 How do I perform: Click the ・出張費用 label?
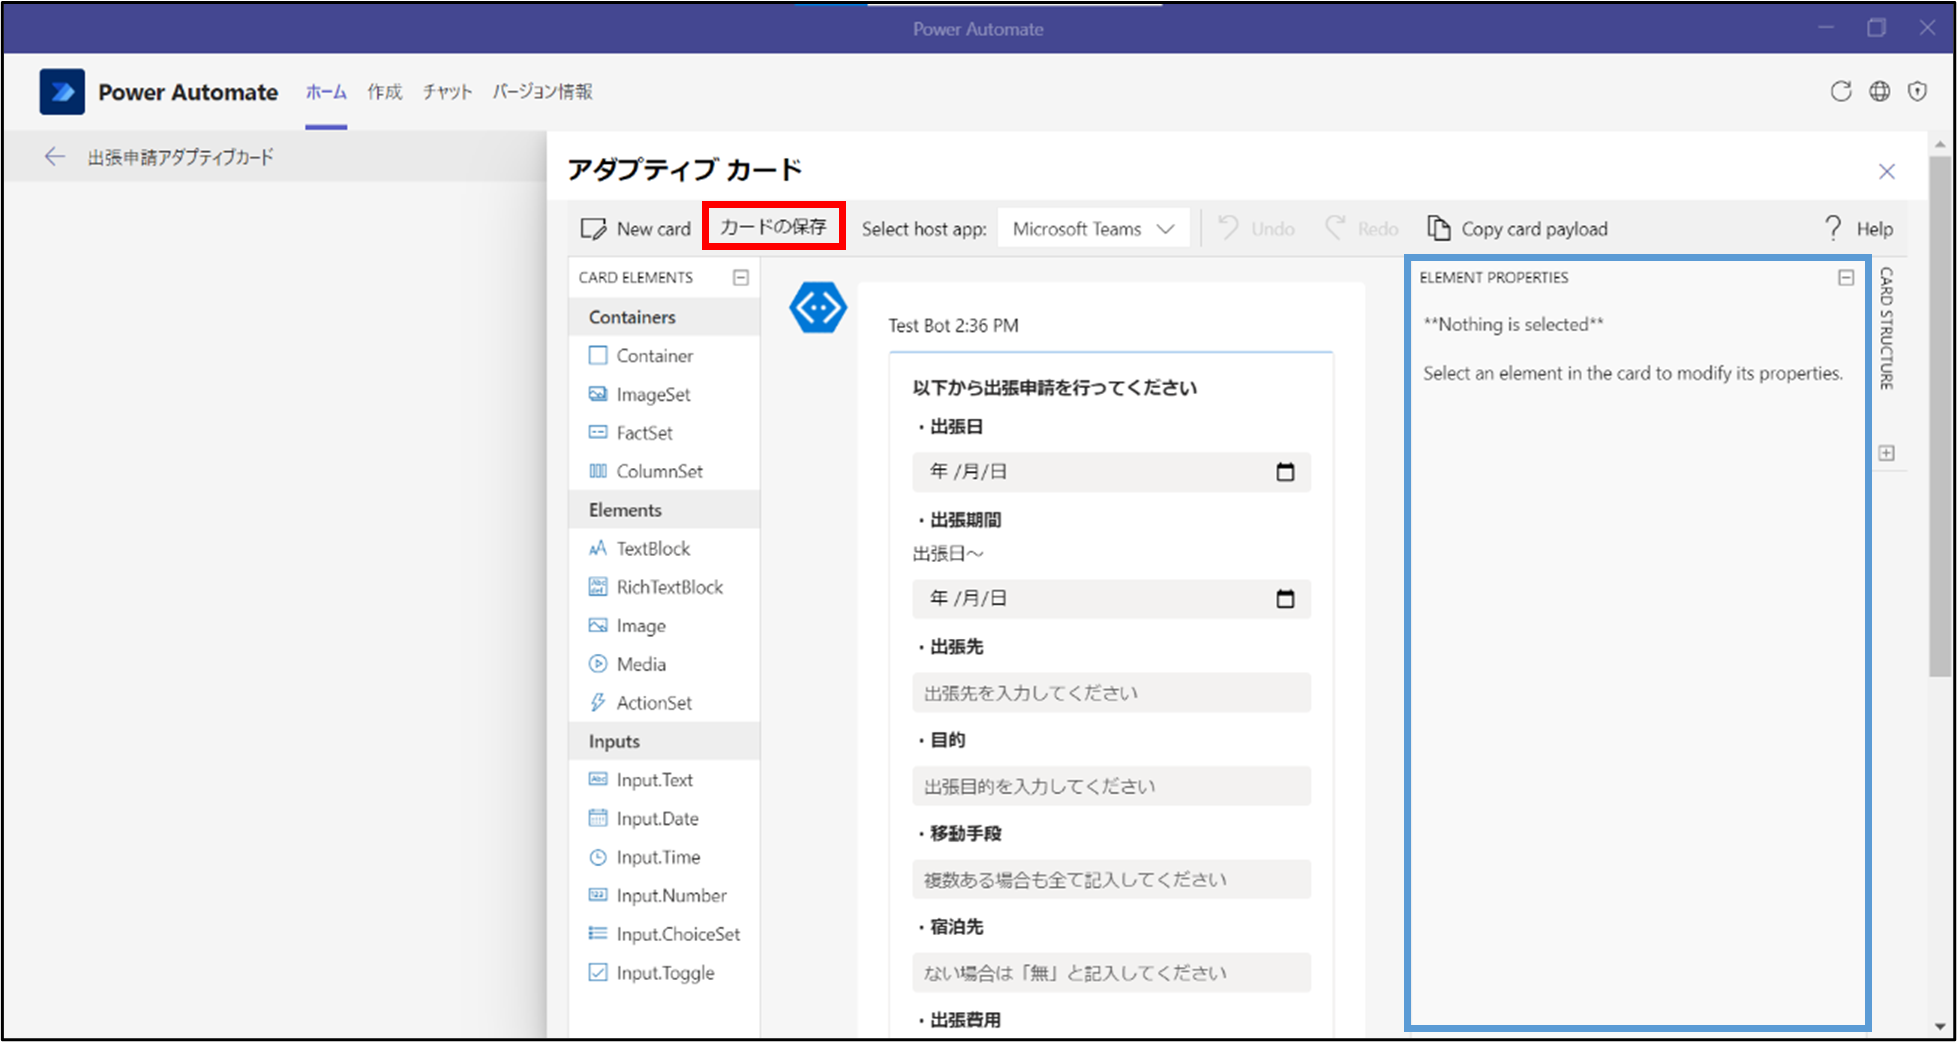pyautogui.click(x=958, y=1020)
